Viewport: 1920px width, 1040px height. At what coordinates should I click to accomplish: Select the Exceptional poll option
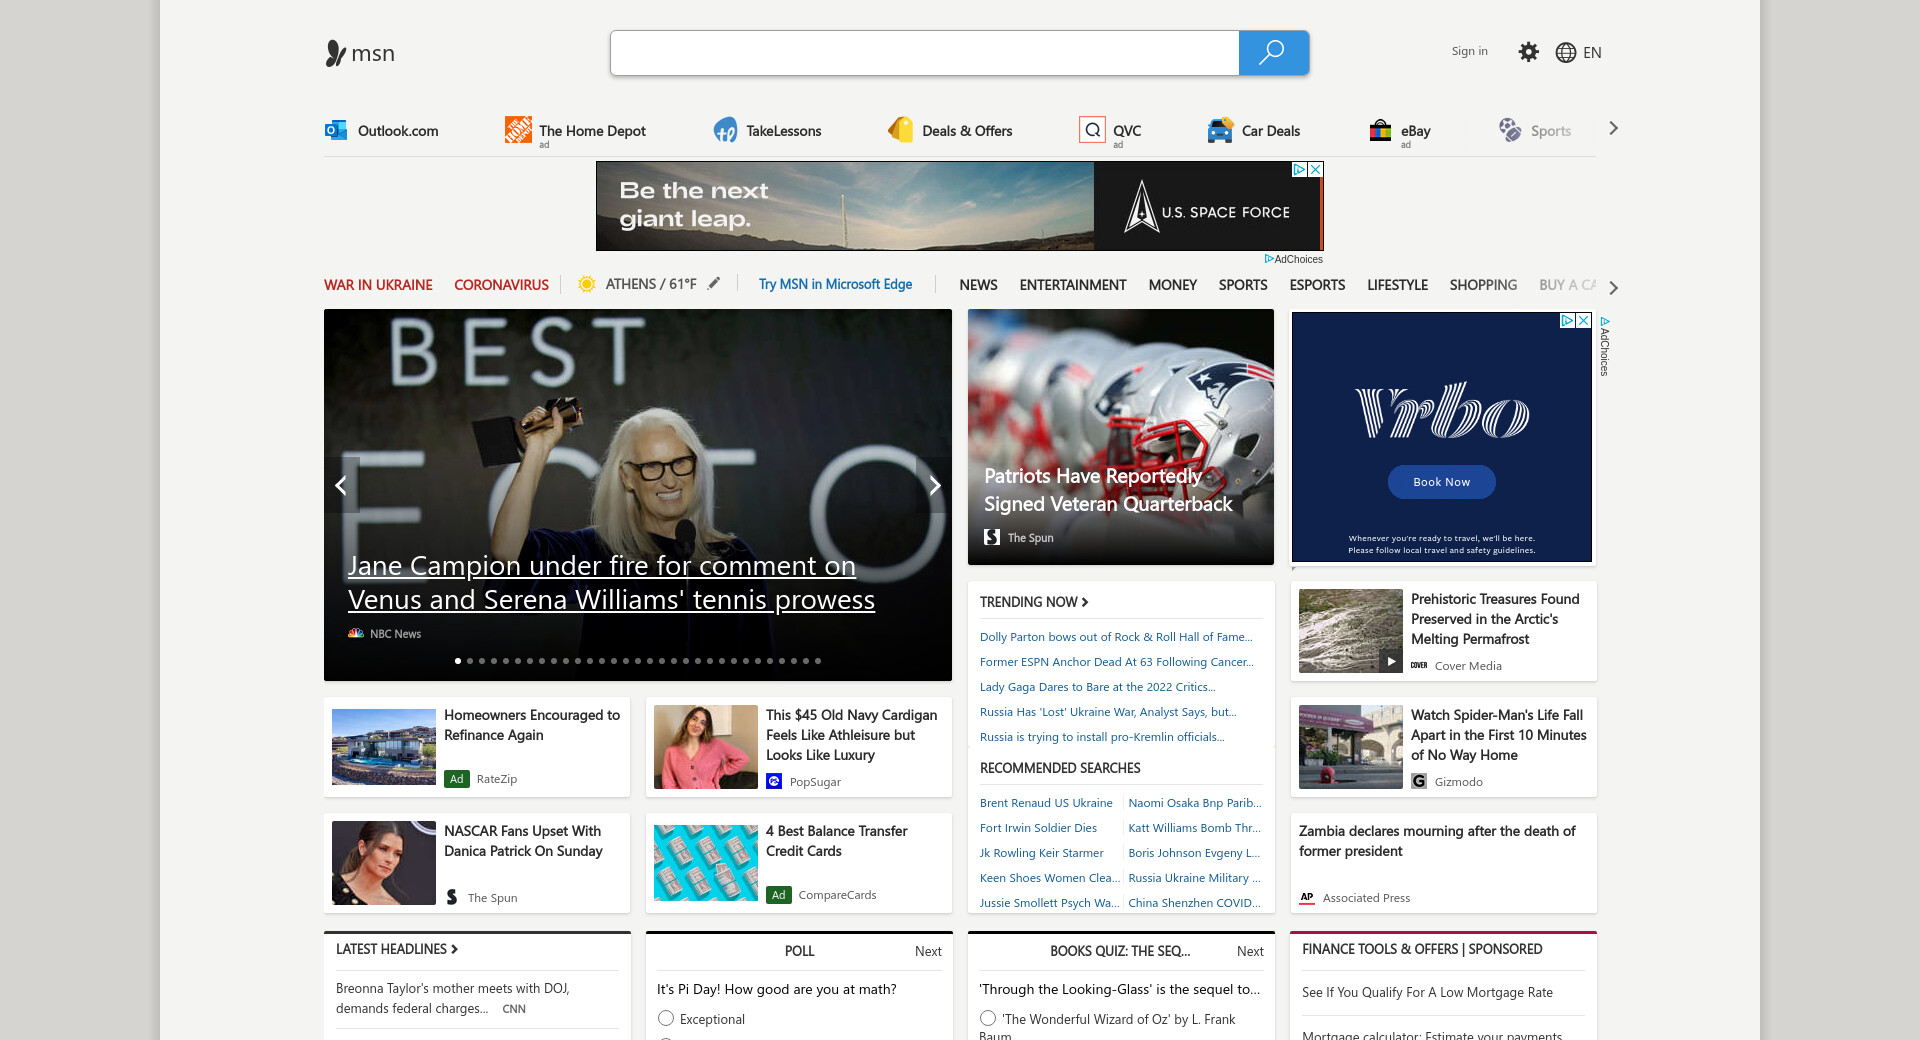point(666,1018)
